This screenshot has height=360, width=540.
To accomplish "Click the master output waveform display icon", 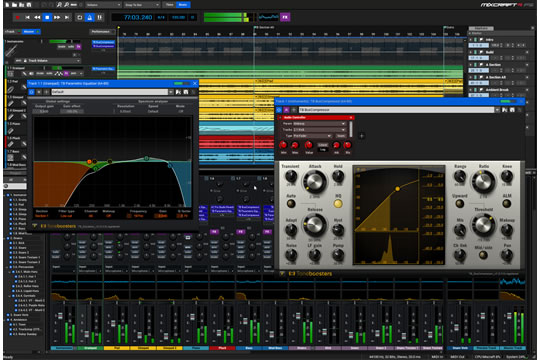I will click(269, 17).
